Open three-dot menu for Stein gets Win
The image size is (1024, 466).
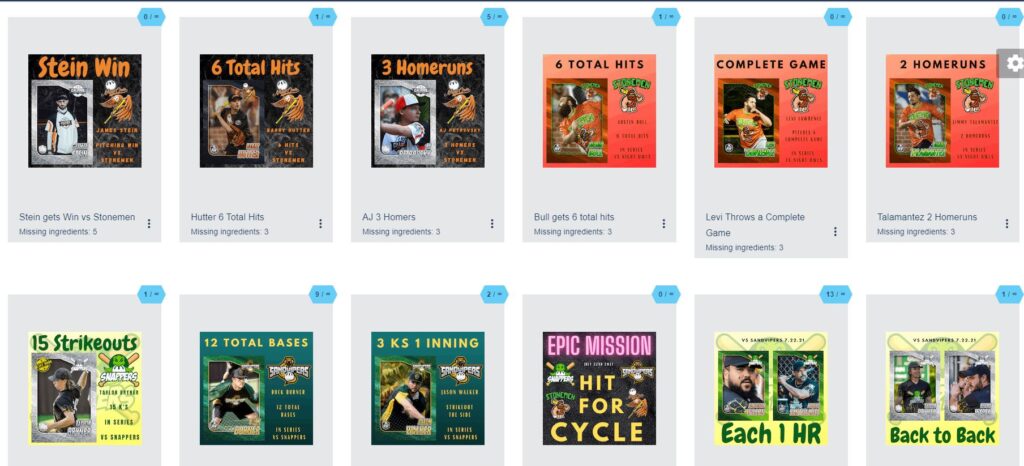click(149, 223)
